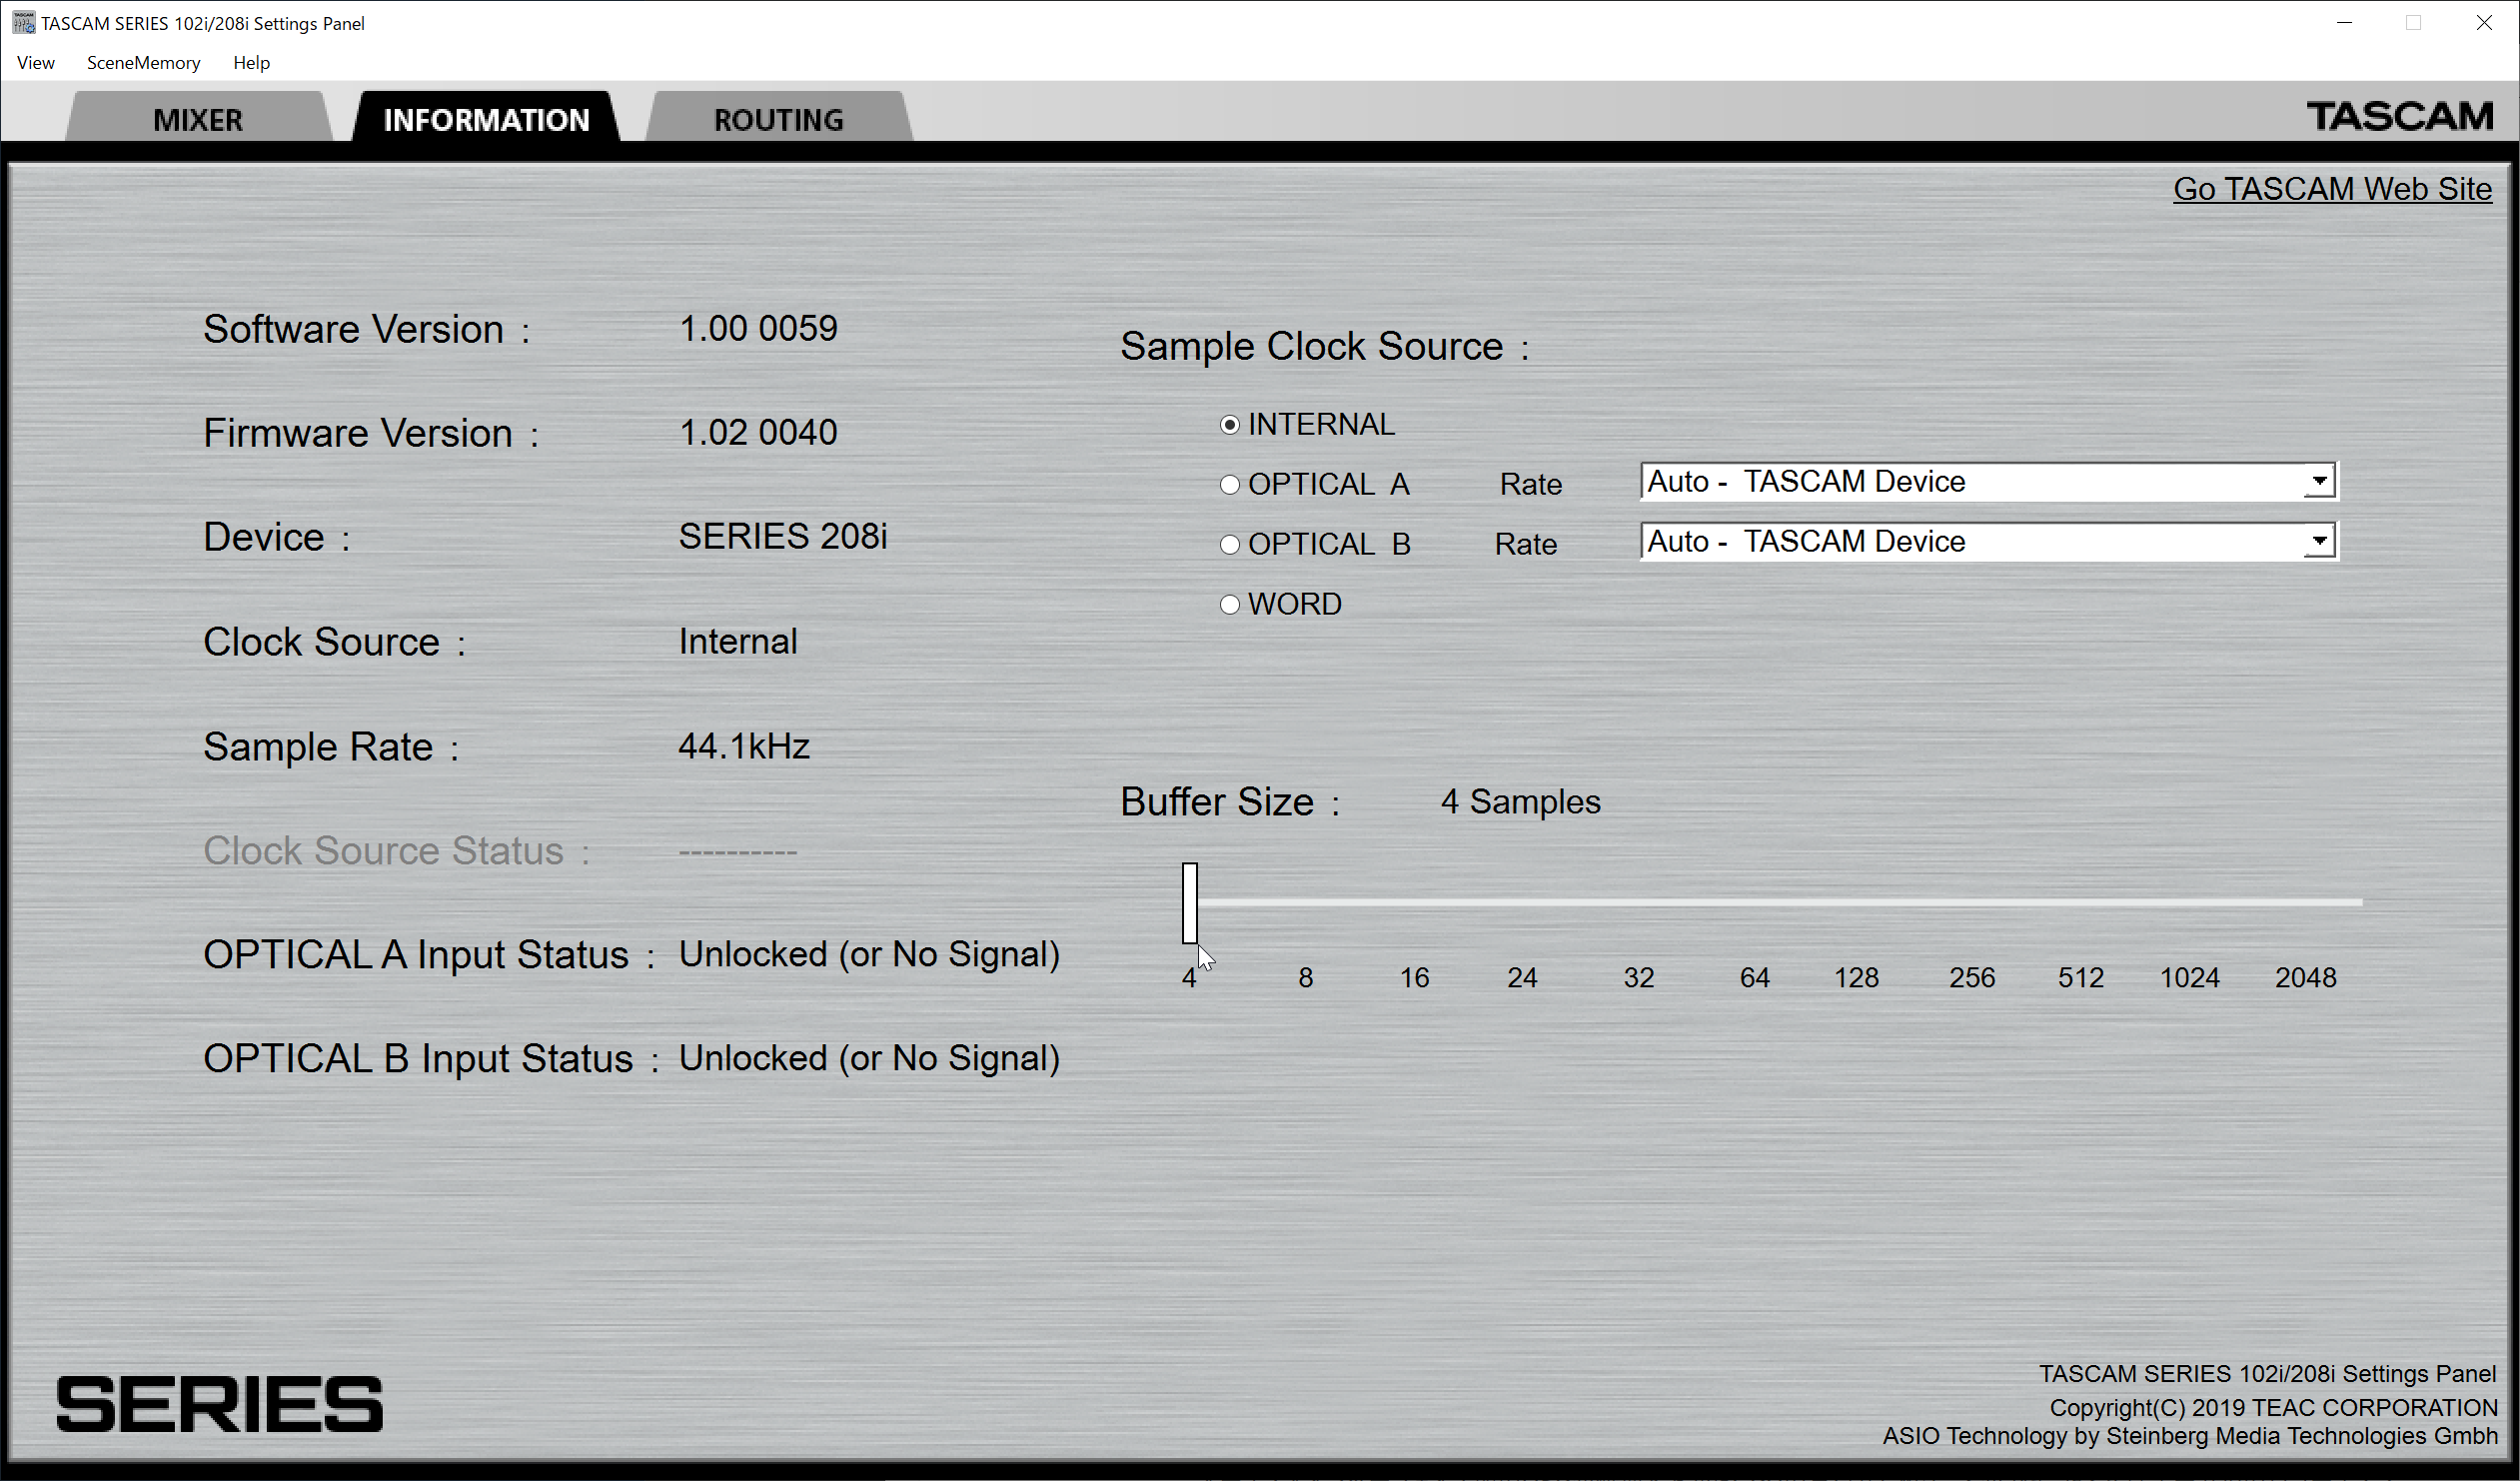Click the SERIES logo at bottom left
2520x1481 pixels.
point(219,1404)
